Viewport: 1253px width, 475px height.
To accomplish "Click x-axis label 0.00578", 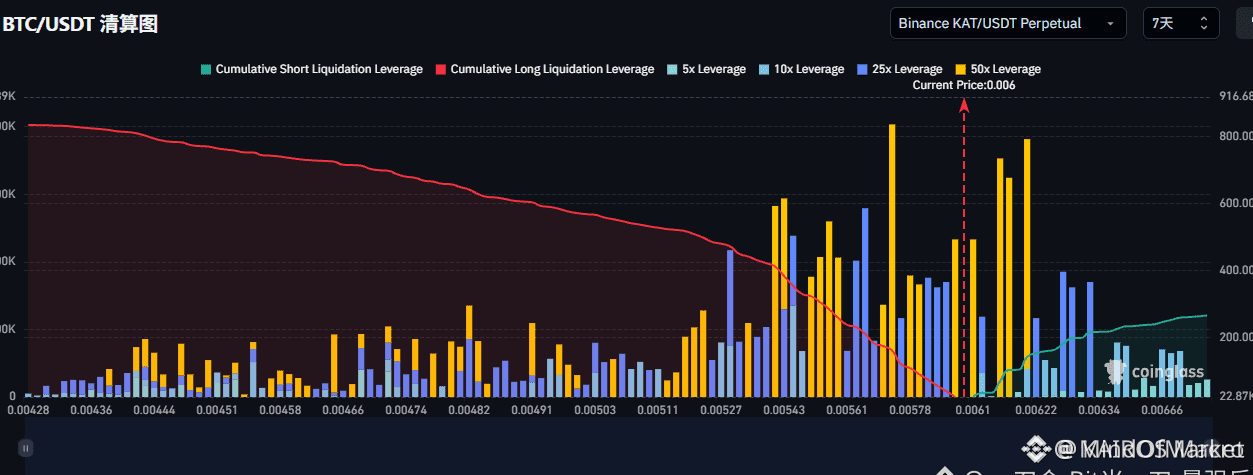I will [910, 410].
